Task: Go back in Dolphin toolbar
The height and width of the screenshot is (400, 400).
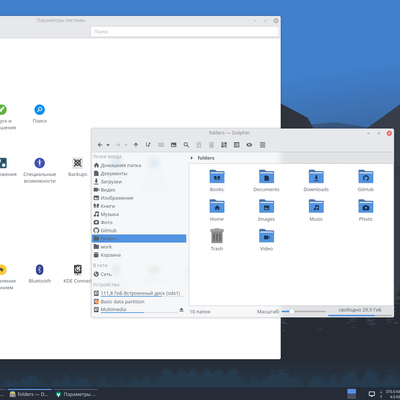Action: coord(100,145)
